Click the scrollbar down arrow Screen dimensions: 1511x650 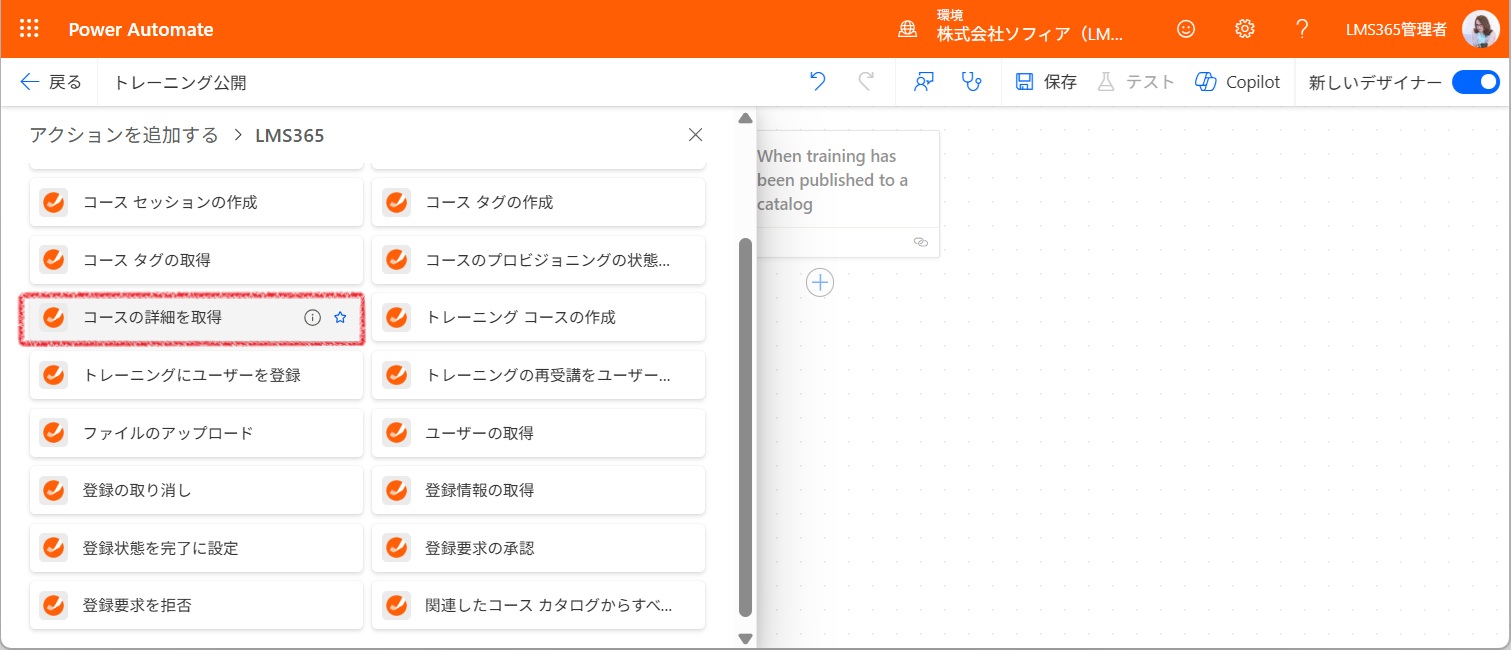[745, 638]
